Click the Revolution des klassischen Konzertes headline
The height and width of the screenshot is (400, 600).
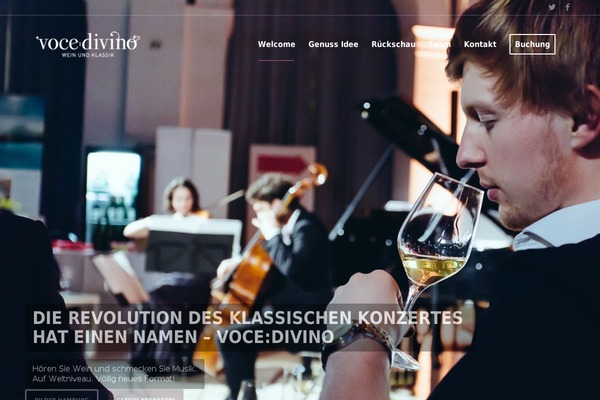click(x=248, y=327)
